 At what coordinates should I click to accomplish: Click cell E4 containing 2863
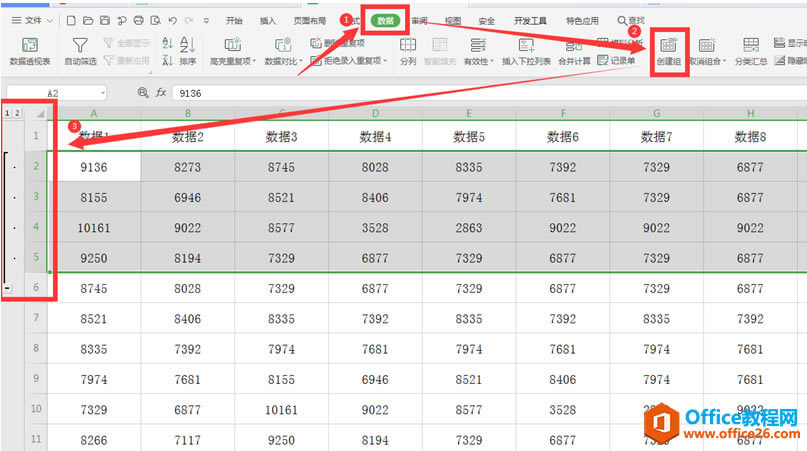(x=469, y=228)
